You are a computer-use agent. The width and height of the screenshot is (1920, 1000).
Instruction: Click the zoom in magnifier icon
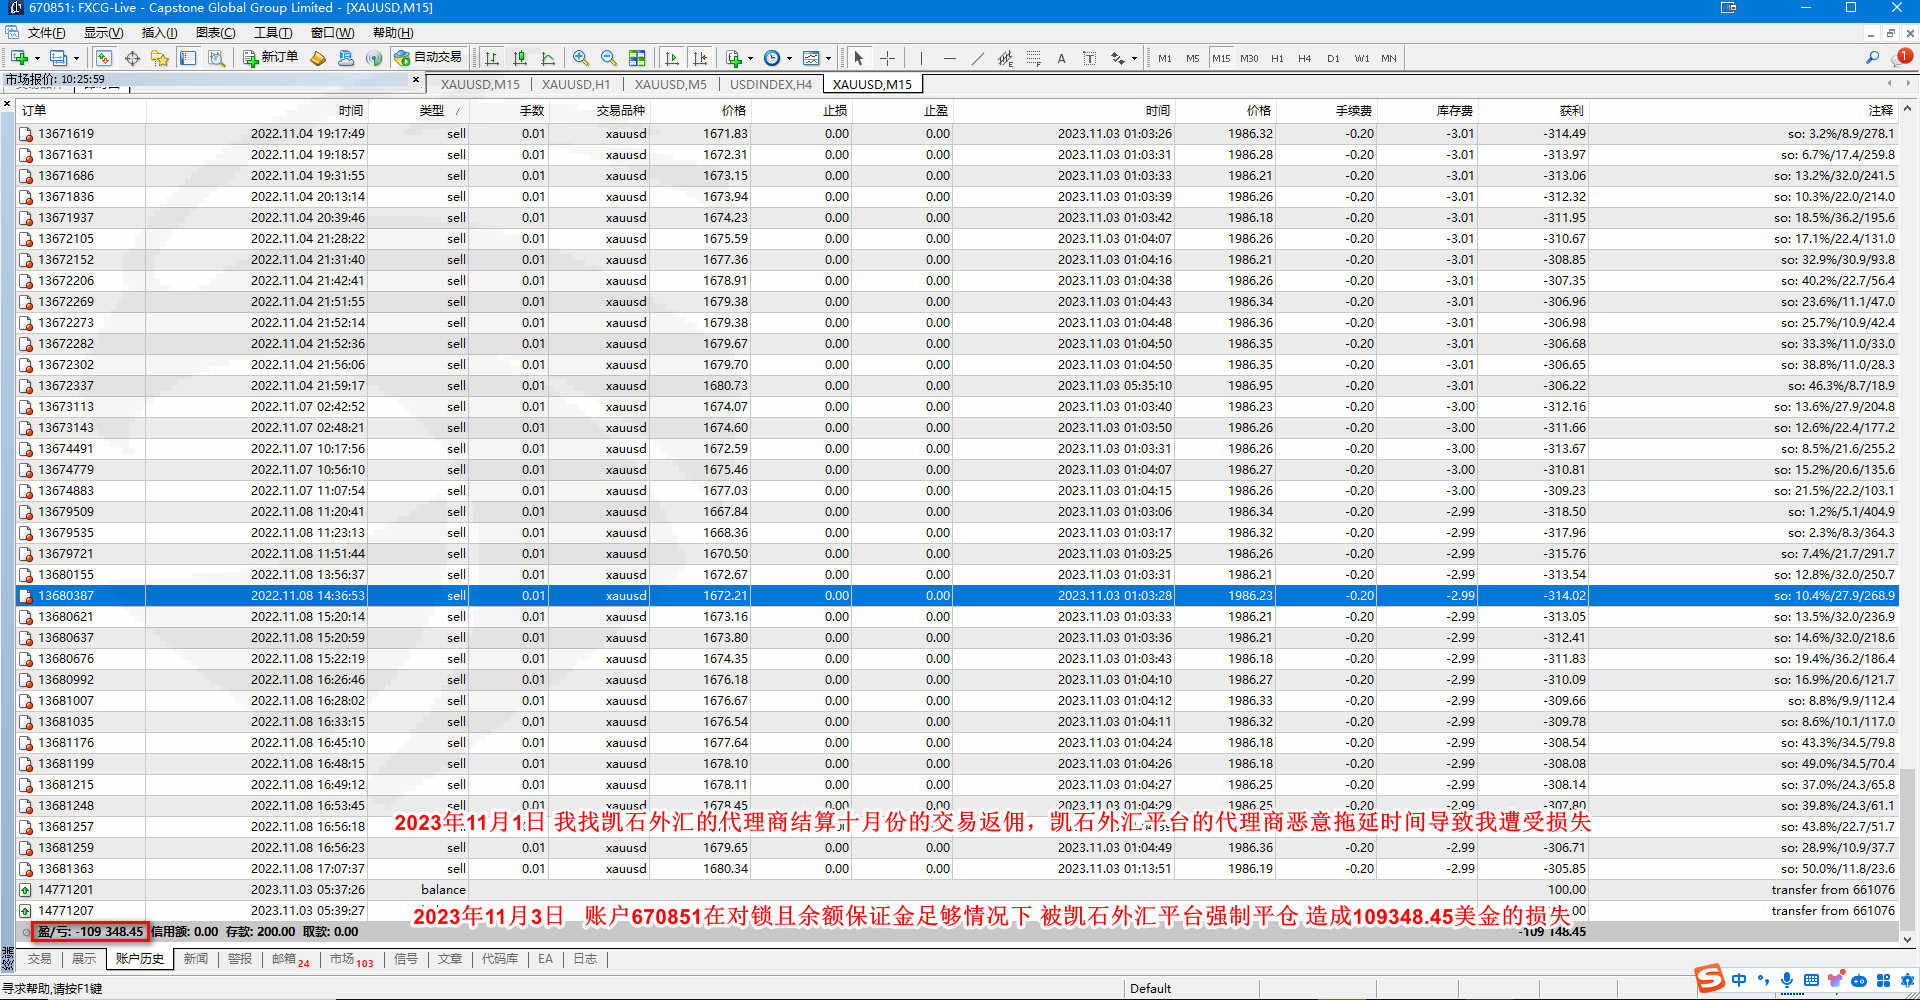[x=581, y=58]
